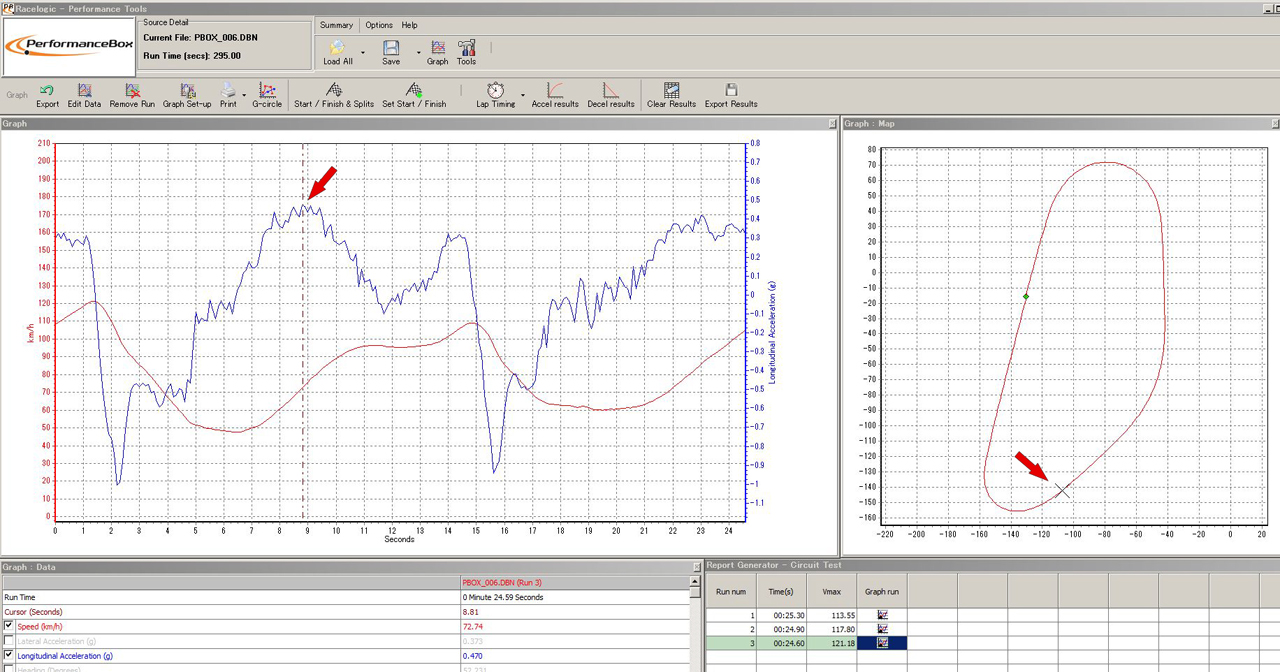
Task: Uncheck the Speed (km/h) checkbox
Action: click(9, 626)
